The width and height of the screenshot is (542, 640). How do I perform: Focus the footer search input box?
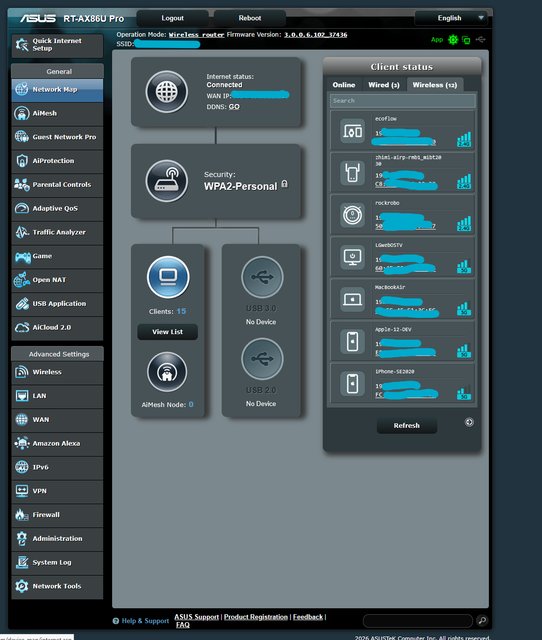pos(418,621)
